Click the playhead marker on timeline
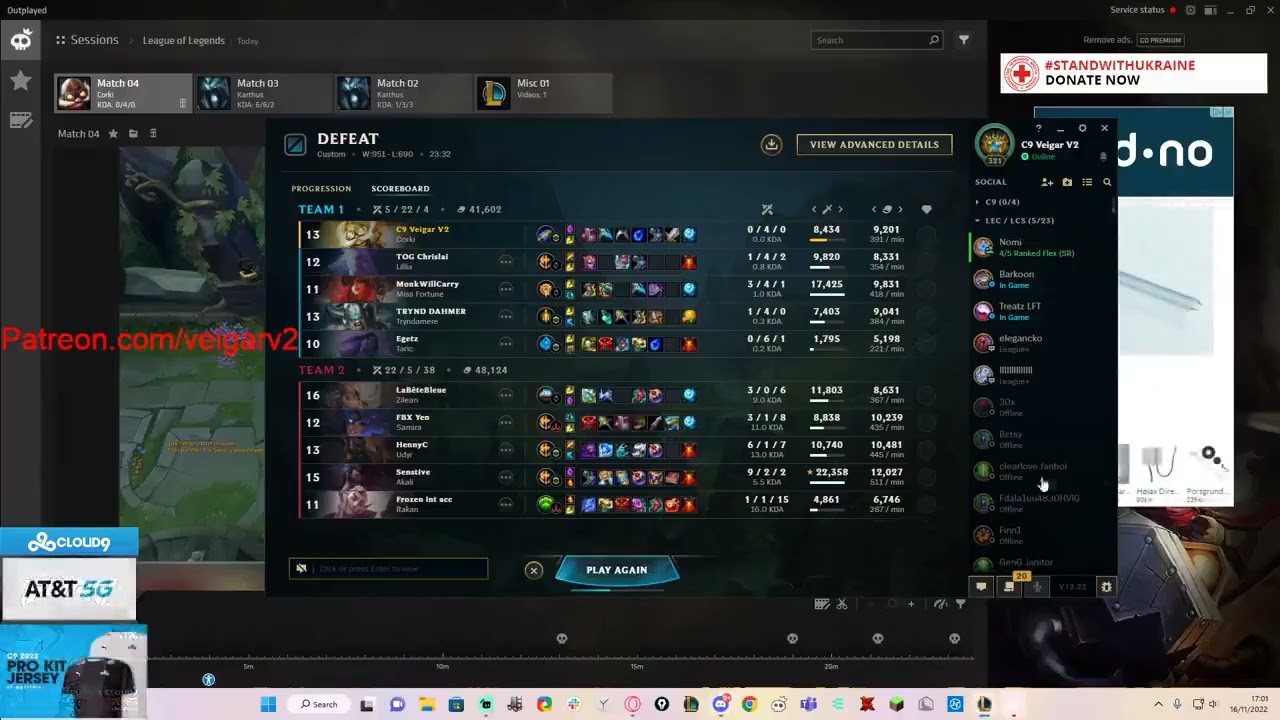 point(208,680)
